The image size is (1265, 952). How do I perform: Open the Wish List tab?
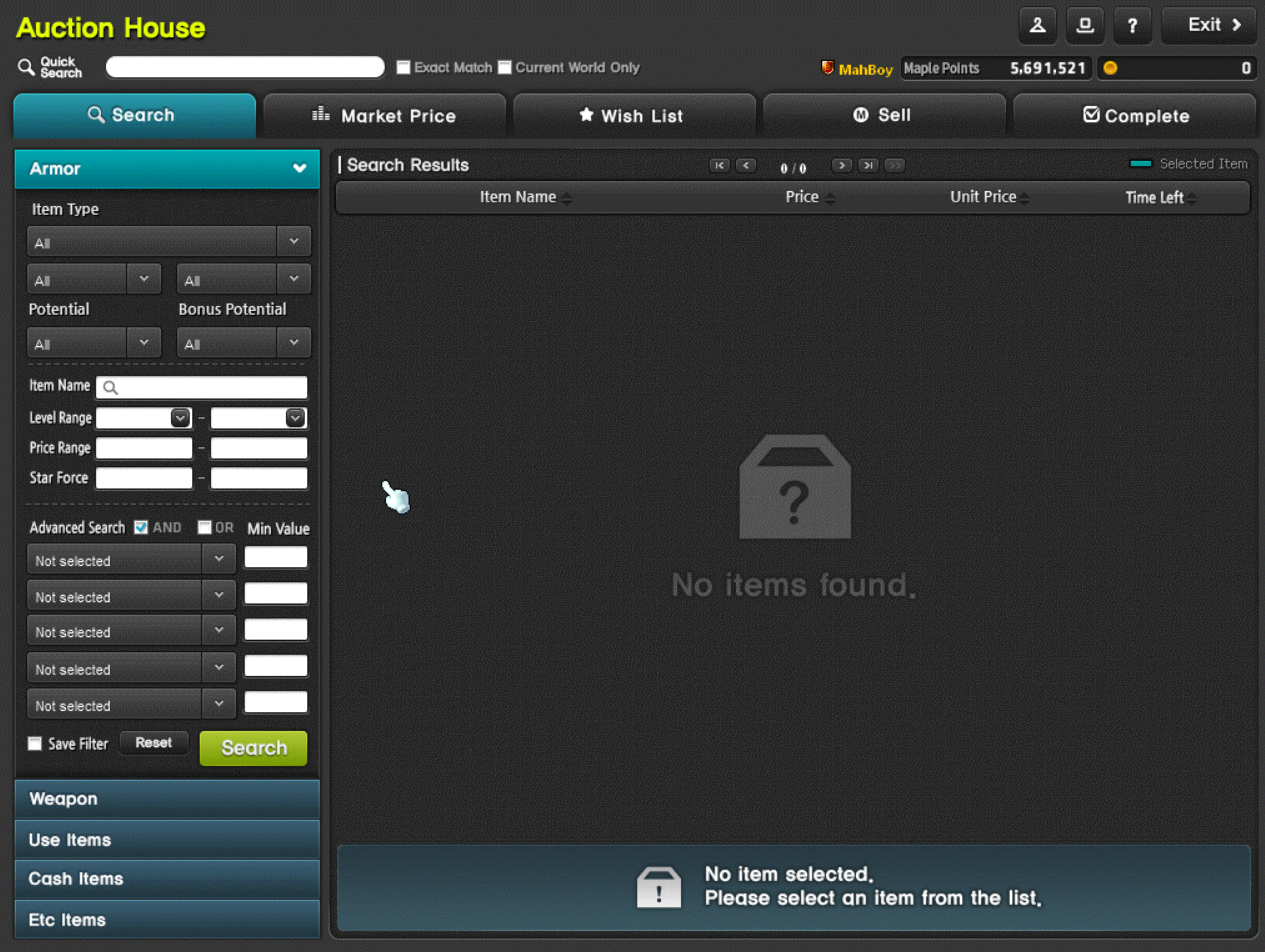[x=635, y=116]
